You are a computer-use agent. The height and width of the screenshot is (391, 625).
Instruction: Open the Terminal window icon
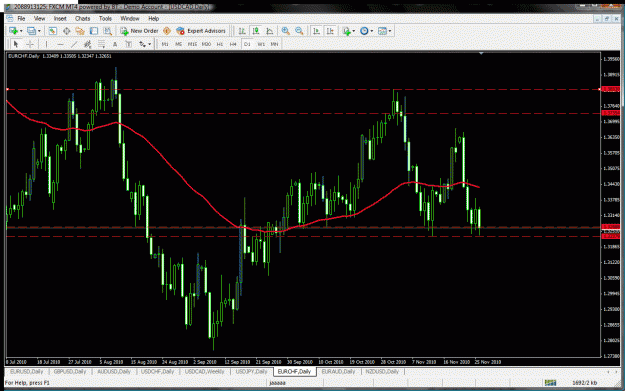pyautogui.click(x=94, y=31)
